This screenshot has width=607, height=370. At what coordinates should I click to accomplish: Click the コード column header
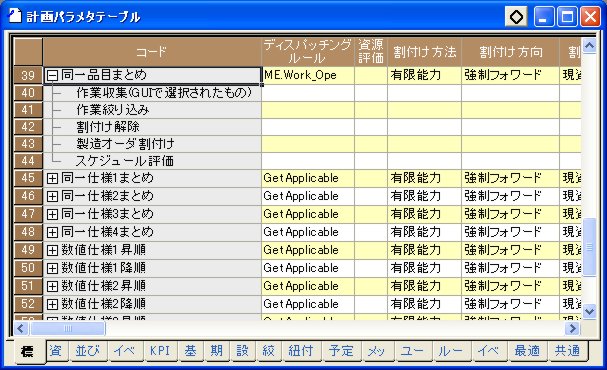click(152, 52)
